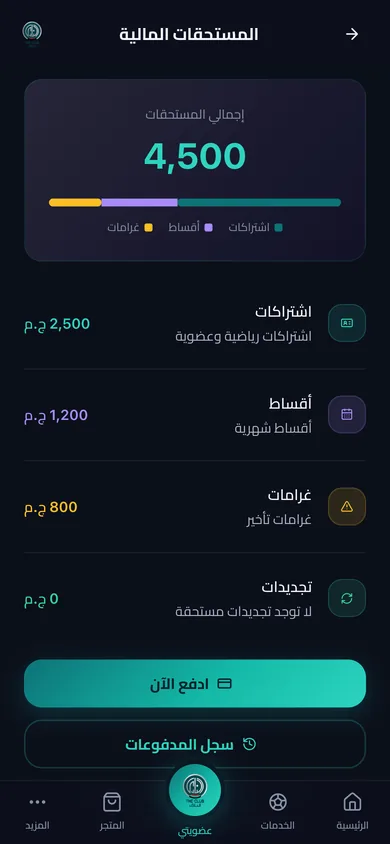Tap the أقساط calendar icon
The height and width of the screenshot is (844, 390).
pos(347,414)
